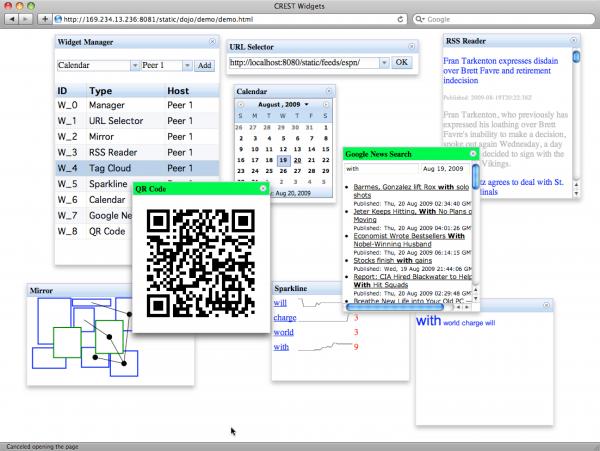Pick August 12 in the Calendar
The image size is (600, 451).
283,149
